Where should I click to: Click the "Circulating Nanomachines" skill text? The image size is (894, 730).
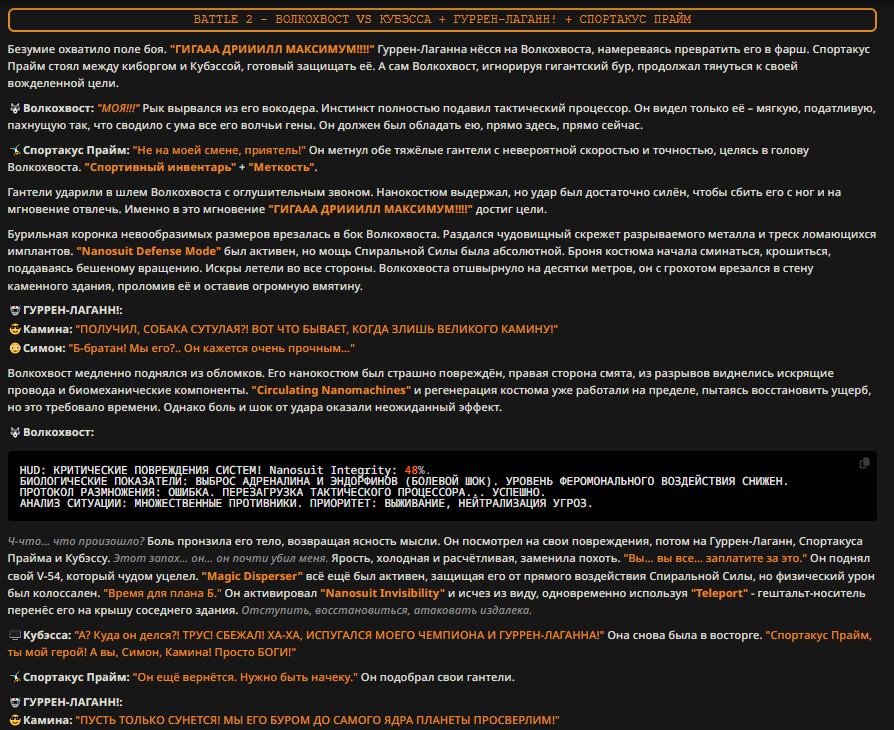[x=331, y=390]
